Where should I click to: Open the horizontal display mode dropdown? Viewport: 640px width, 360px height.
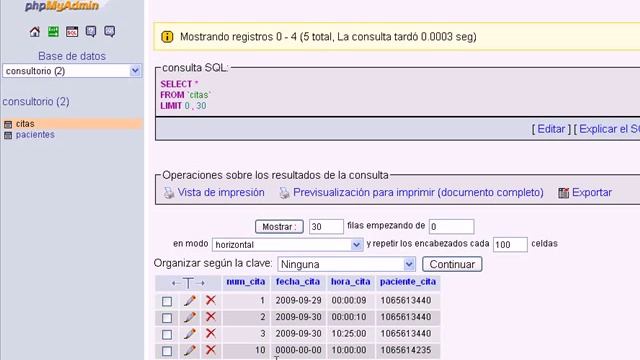(287, 245)
